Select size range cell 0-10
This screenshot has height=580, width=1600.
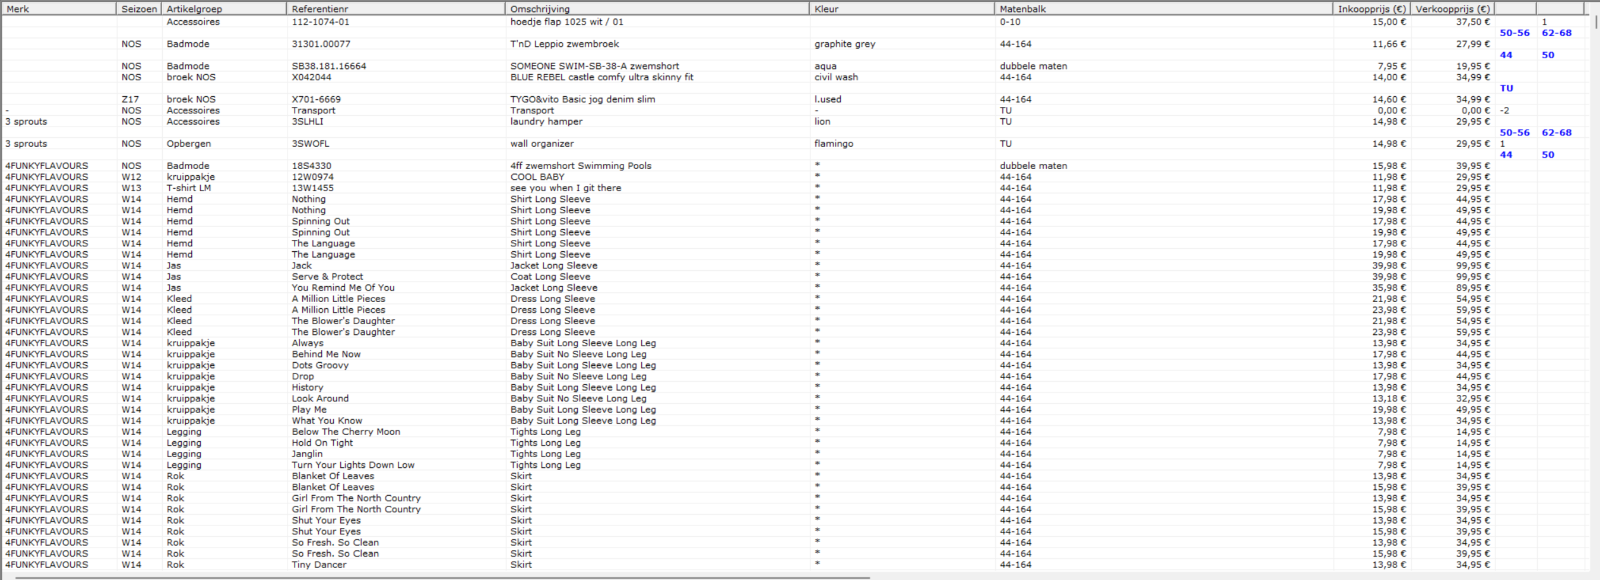[1010, 22]
